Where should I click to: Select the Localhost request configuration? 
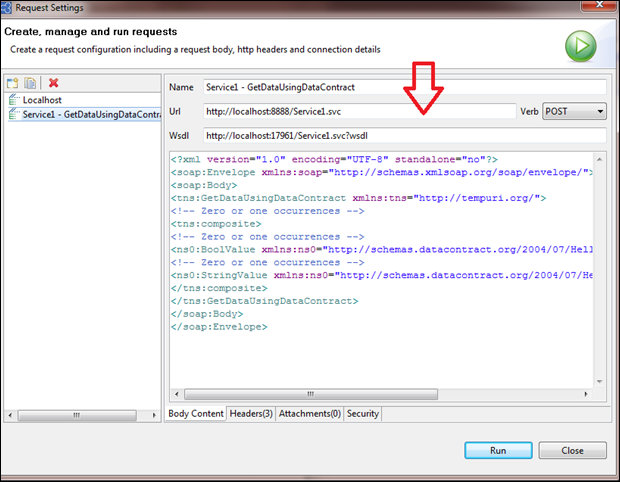42,100
